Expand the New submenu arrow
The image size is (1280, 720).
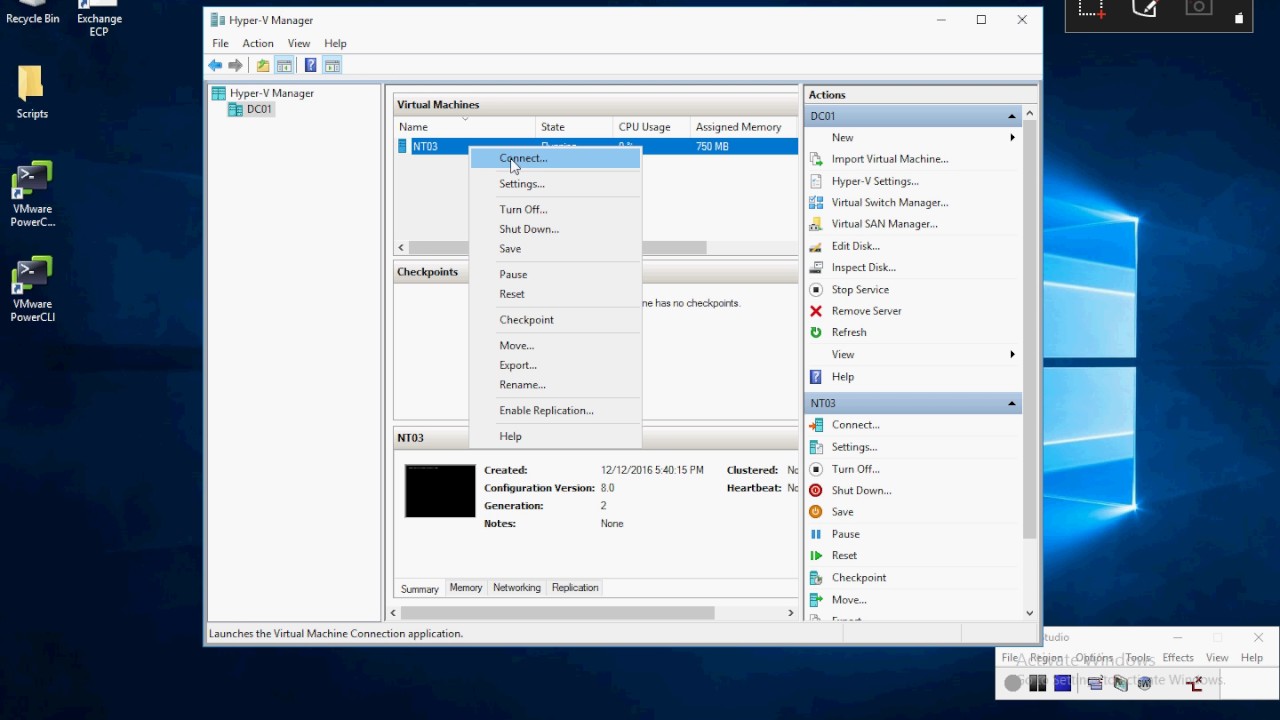[1012, 138]
